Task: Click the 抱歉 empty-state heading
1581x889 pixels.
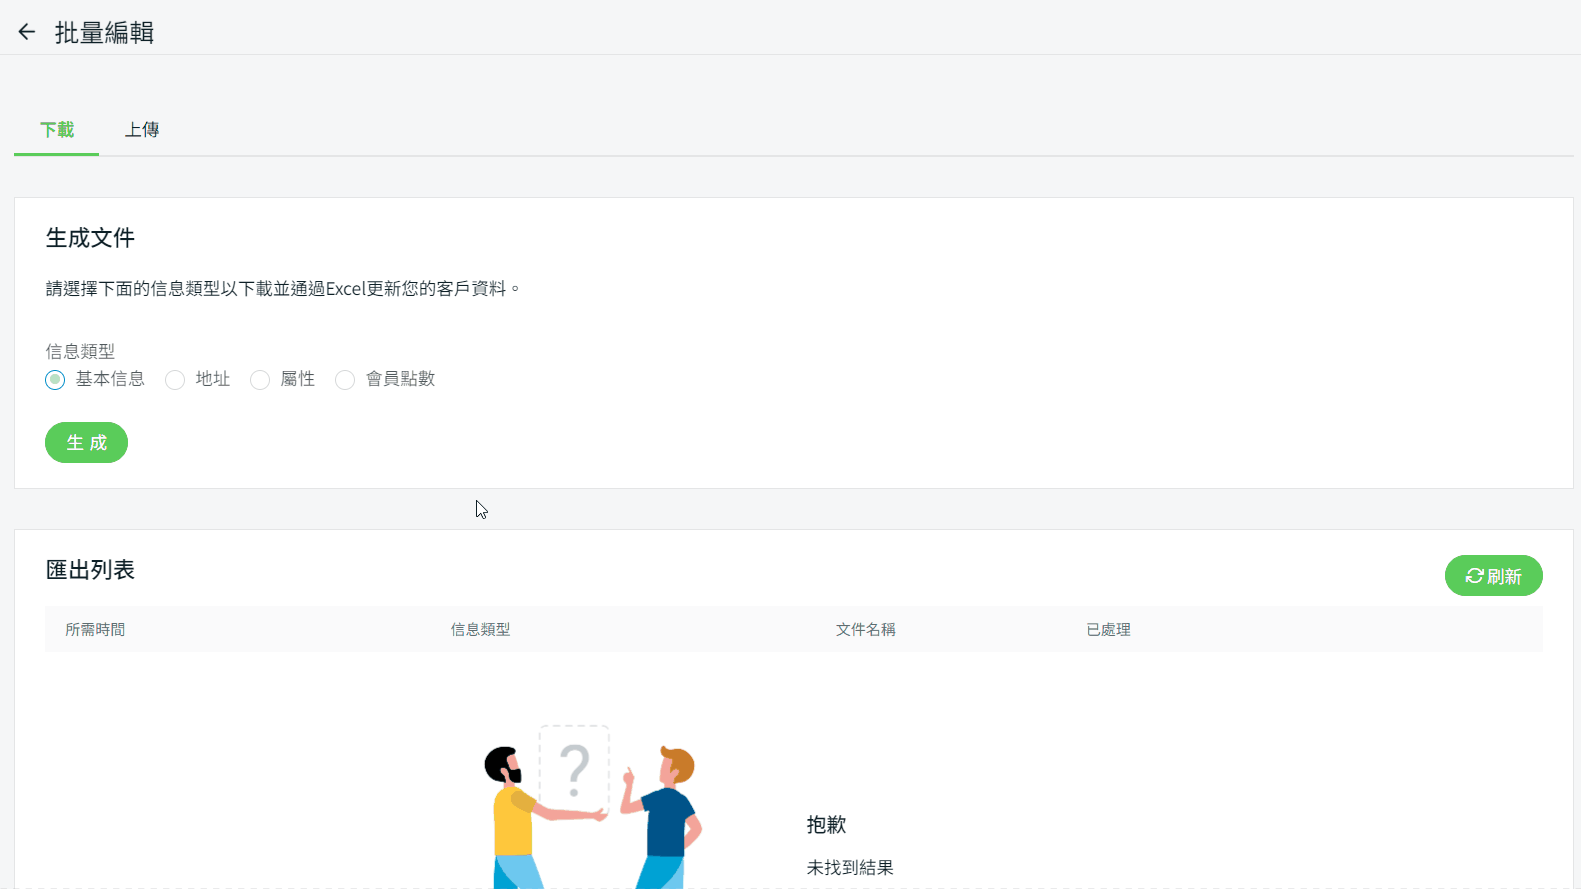Action: point(826,825)
